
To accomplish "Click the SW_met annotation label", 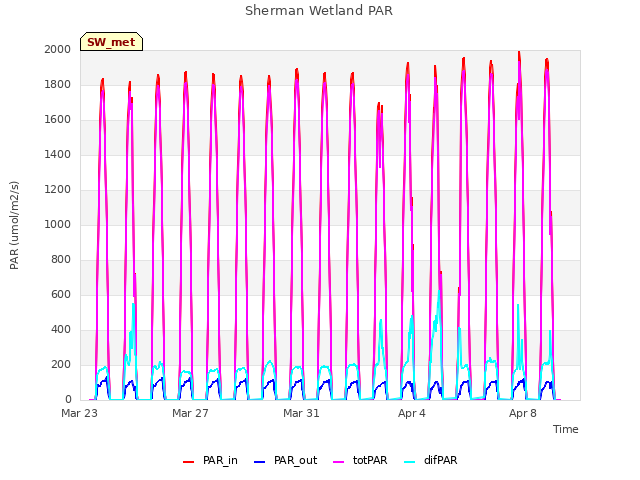I will point(111,42).
